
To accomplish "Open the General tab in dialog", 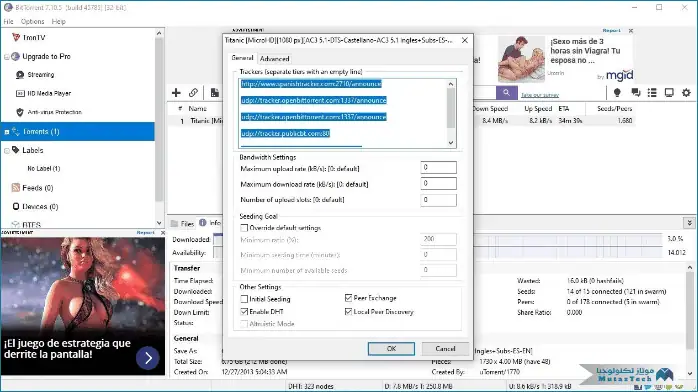I will point(243,58).
